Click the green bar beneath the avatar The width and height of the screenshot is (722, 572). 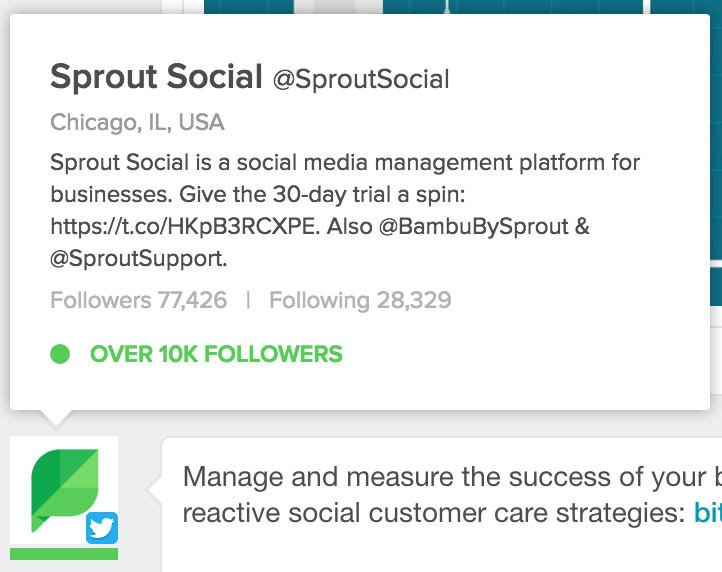click(x=64, y=554)
